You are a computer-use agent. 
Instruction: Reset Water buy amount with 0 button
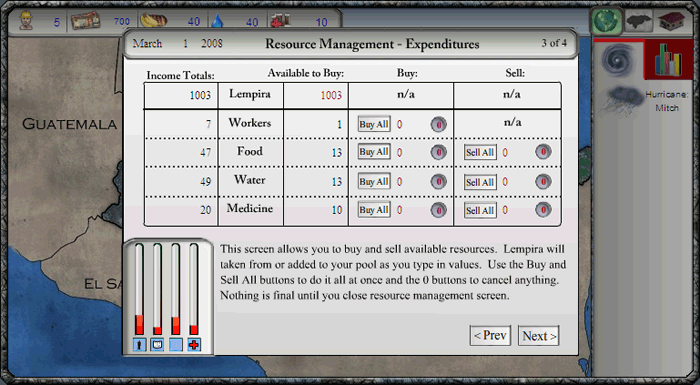click(x=438, y=182)
